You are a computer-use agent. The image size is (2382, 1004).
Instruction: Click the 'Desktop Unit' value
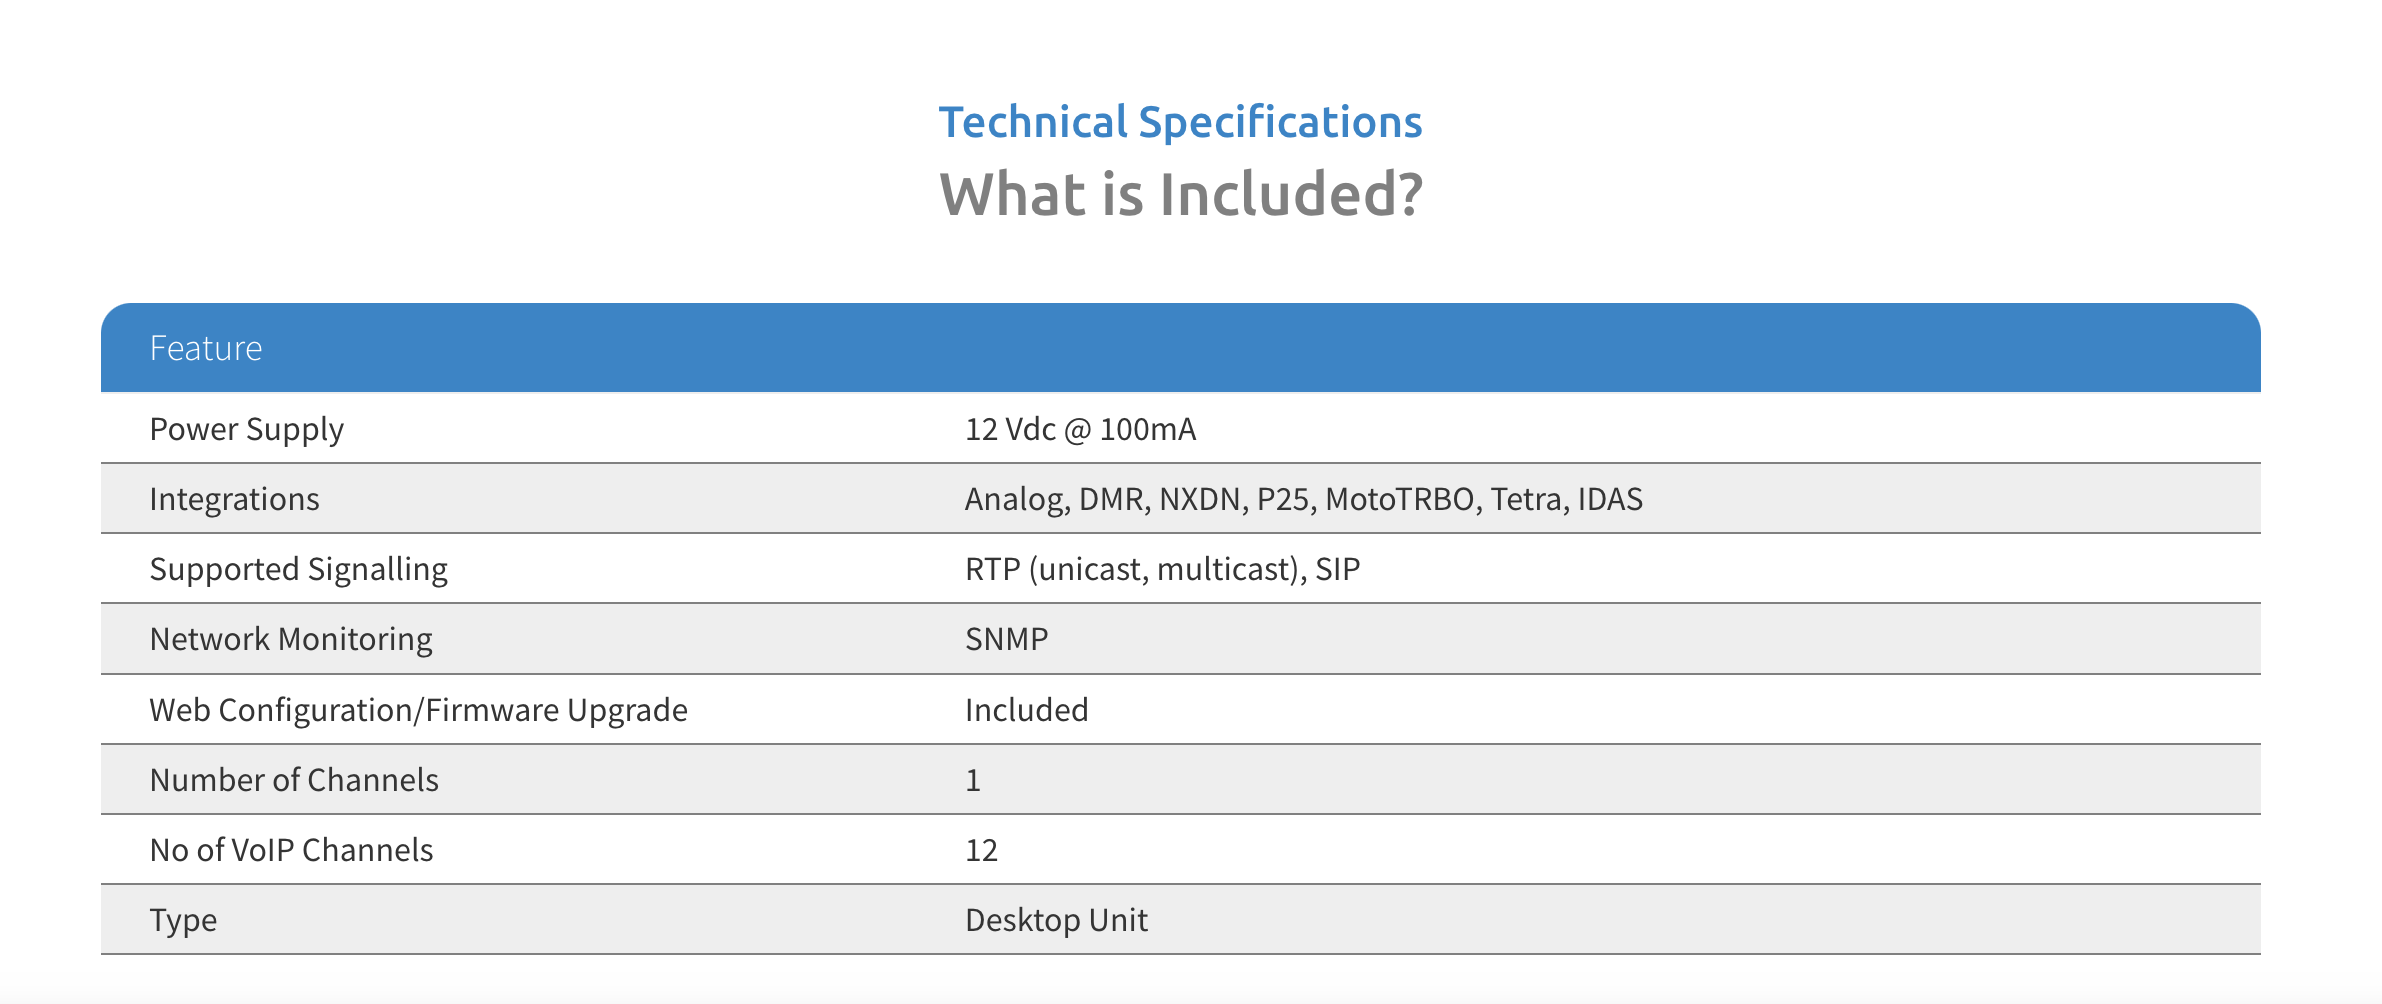[1056, 920]
